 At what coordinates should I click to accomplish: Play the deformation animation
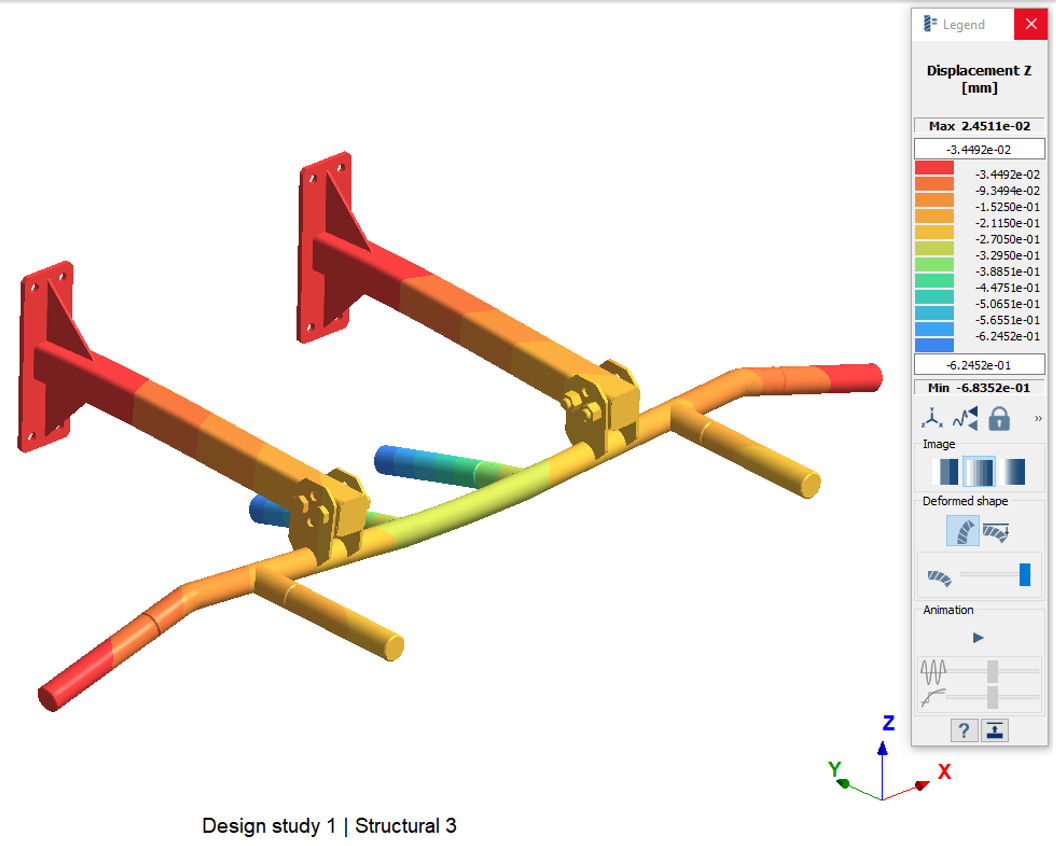click(978, 637)
